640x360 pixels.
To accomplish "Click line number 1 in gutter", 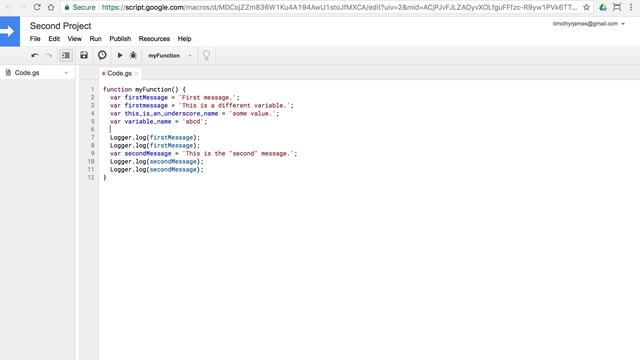I will pos(92,89).
